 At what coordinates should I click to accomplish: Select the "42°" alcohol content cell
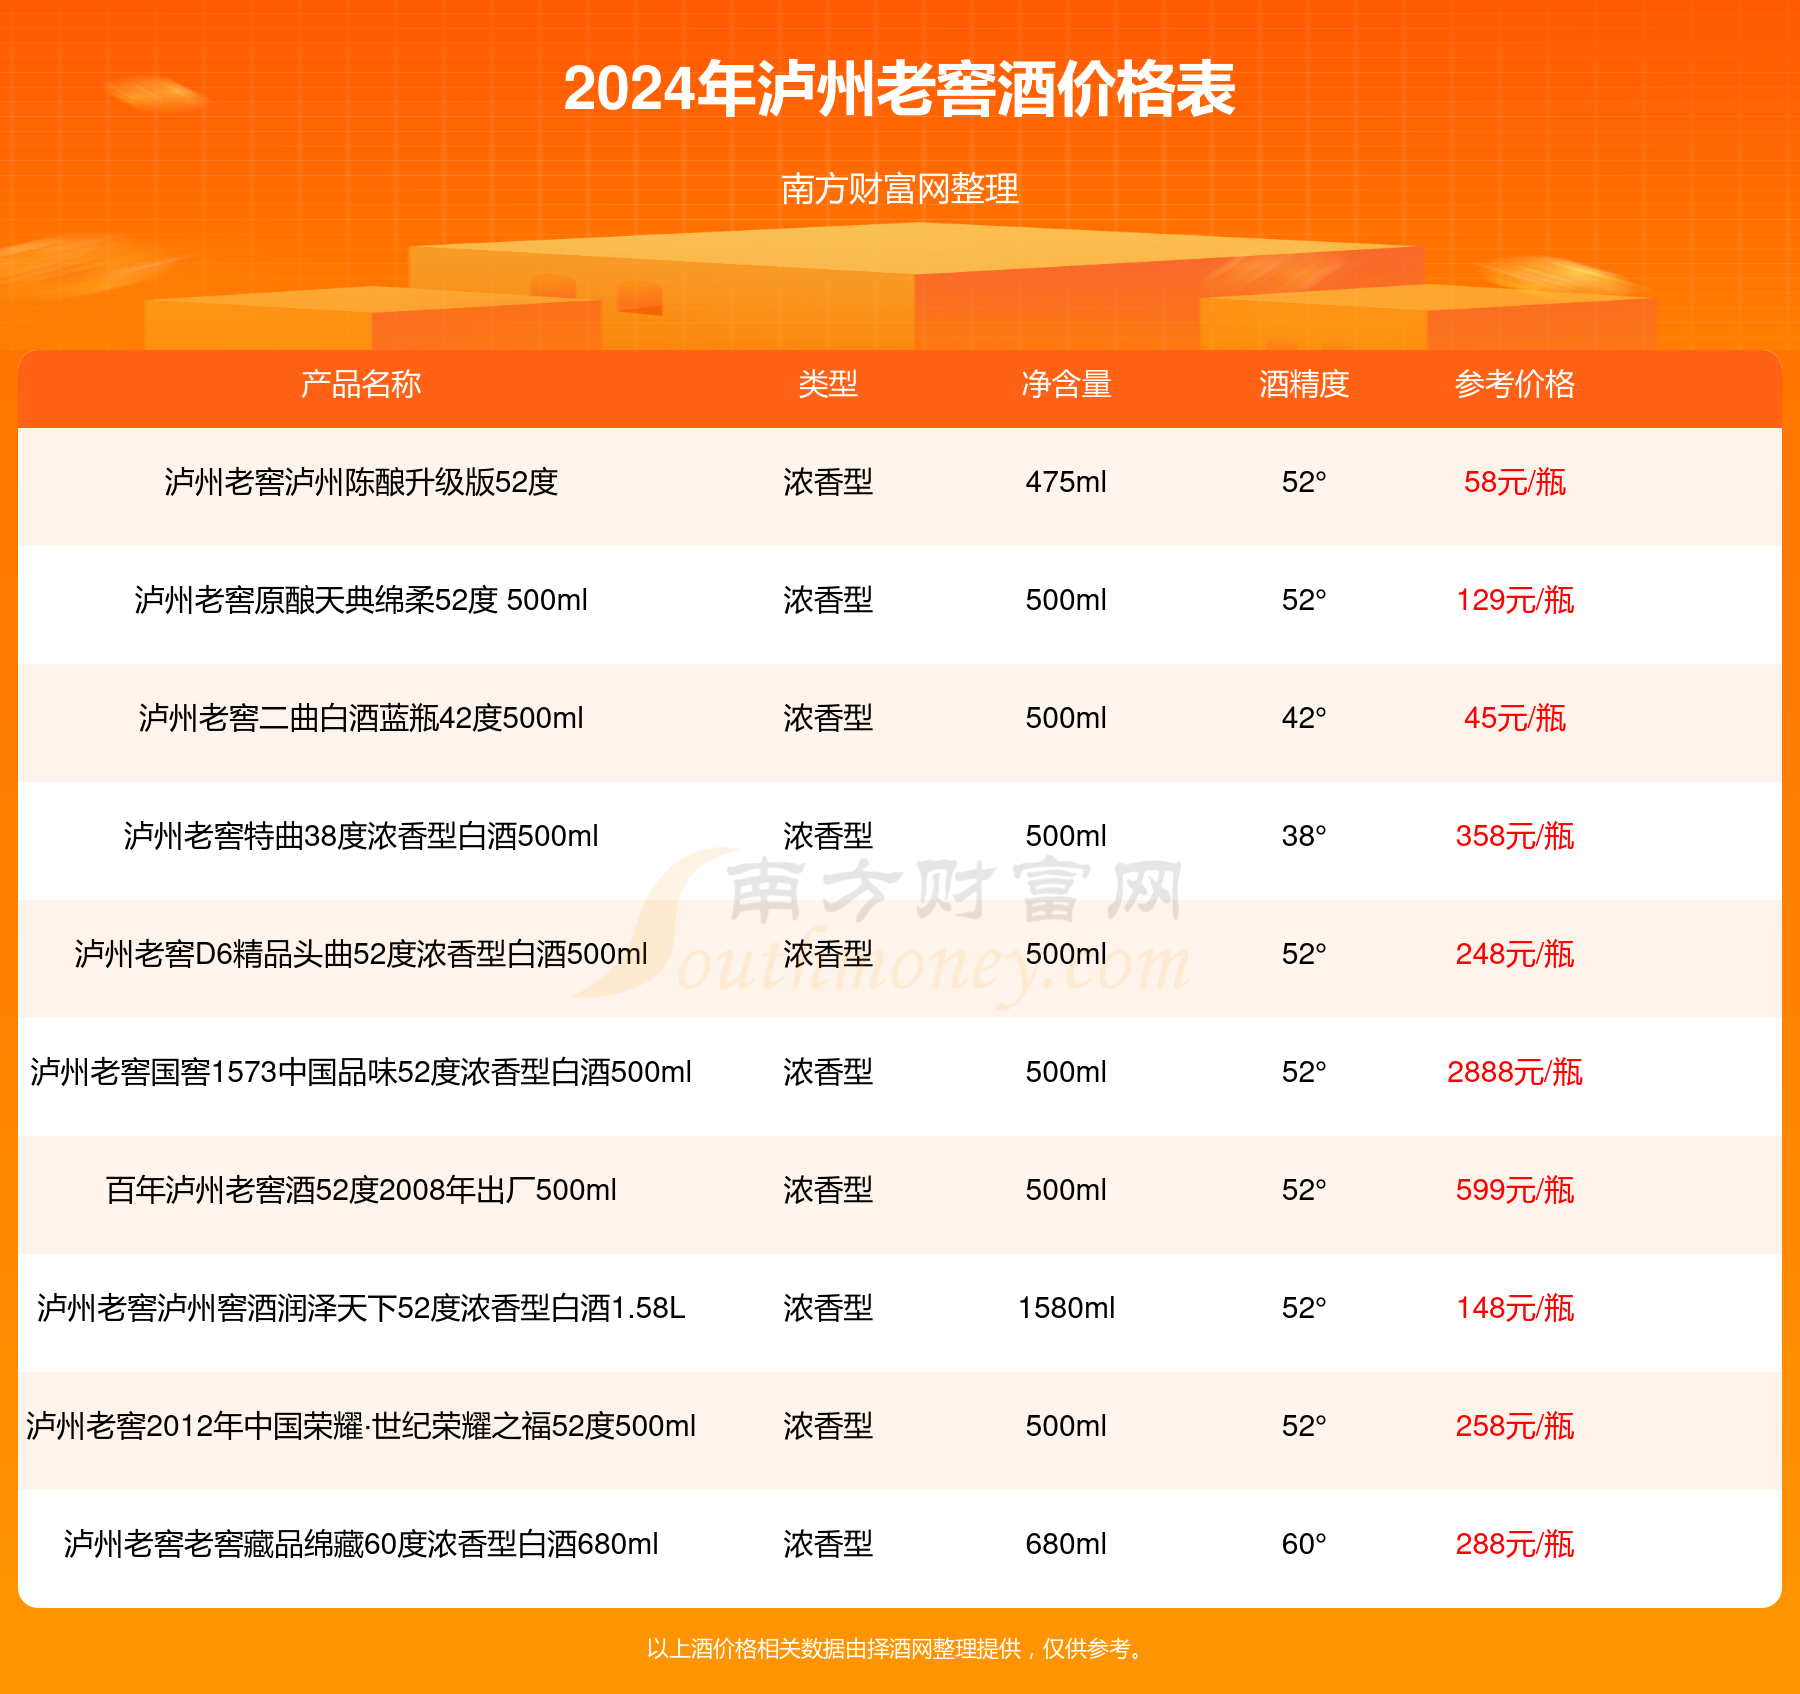(x=1304, y=718)
